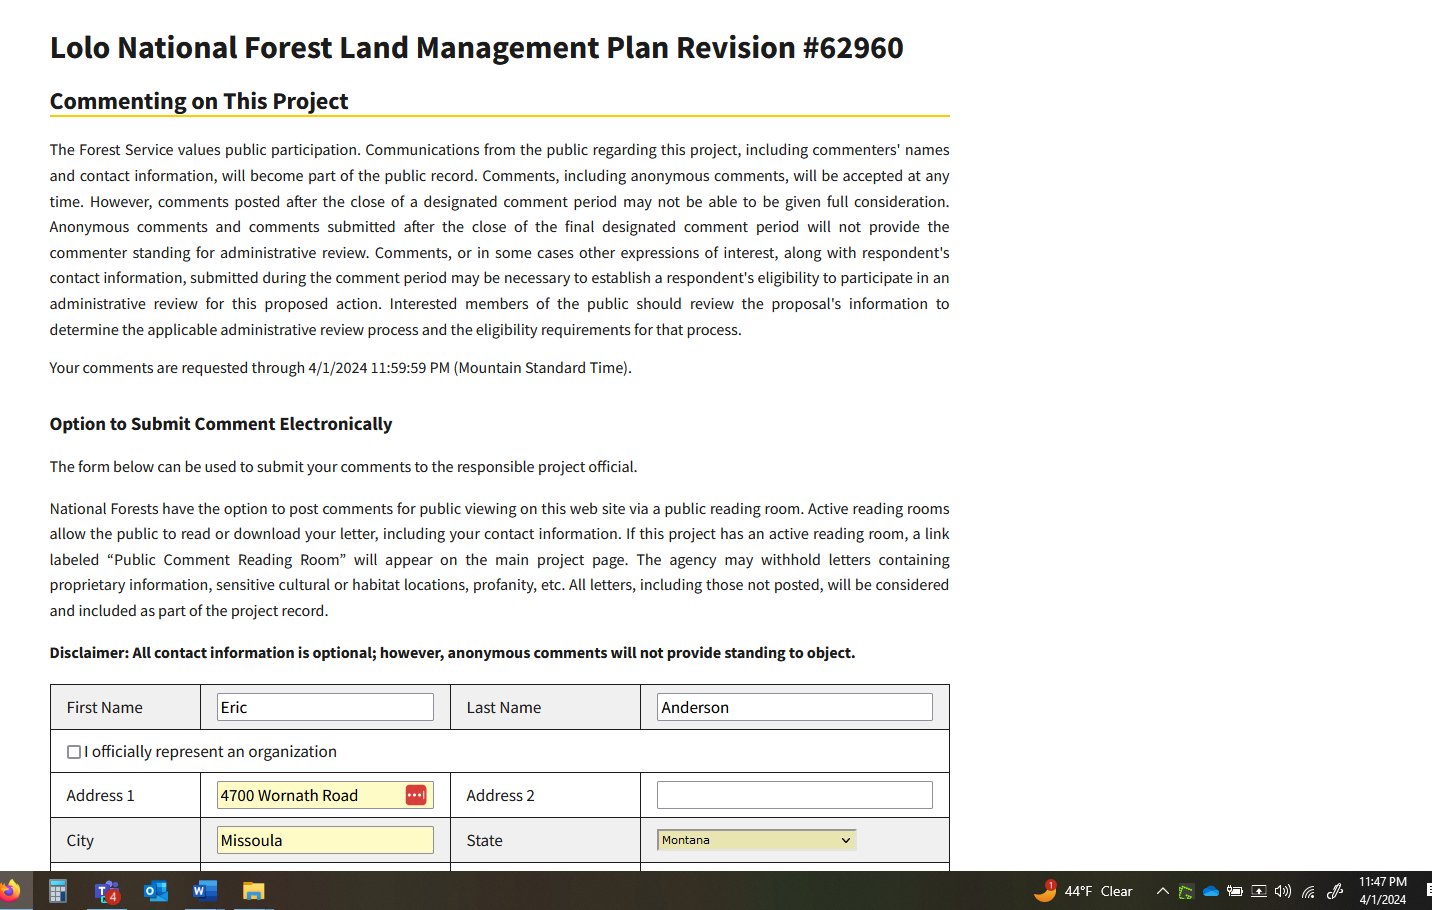1432x910 pixels.
Task: Check 'I officially represent an organization'
Action: pyautogui.click(x=74, y=752)
